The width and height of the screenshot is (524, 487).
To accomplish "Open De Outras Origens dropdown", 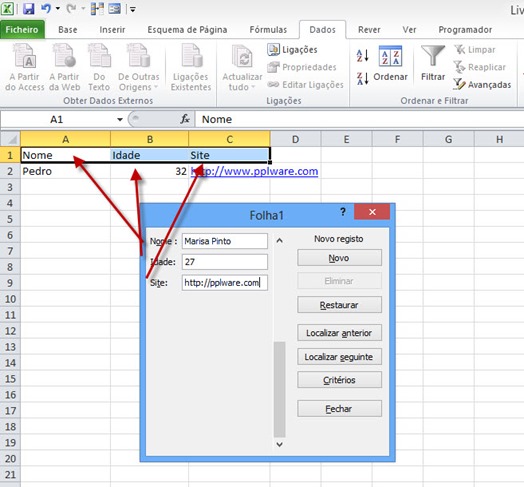I will [138, 68].
